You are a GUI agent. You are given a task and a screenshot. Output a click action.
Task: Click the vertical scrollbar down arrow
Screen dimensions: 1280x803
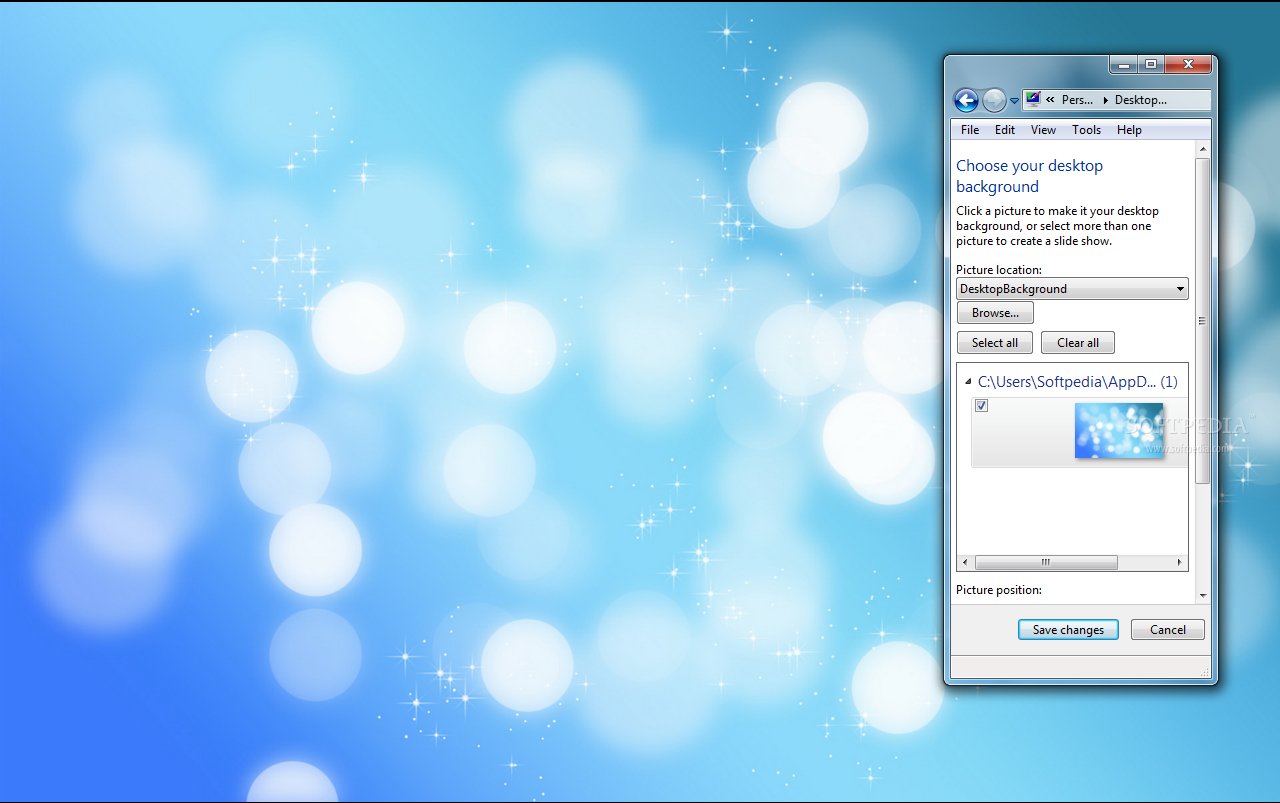[x=1202, y=595]
